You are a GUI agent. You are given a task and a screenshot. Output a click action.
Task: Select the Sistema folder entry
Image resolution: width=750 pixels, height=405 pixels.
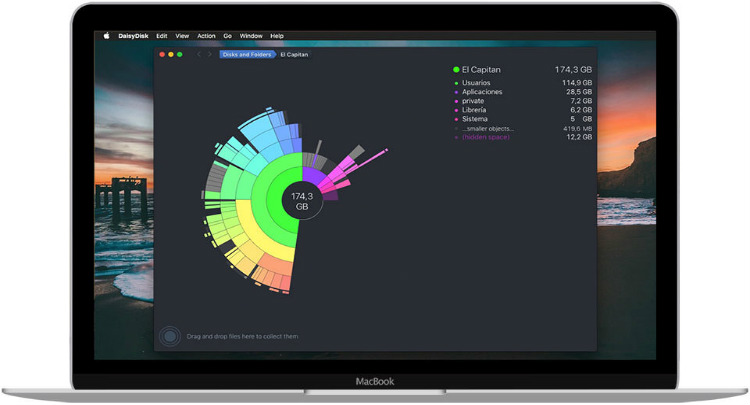523,119
